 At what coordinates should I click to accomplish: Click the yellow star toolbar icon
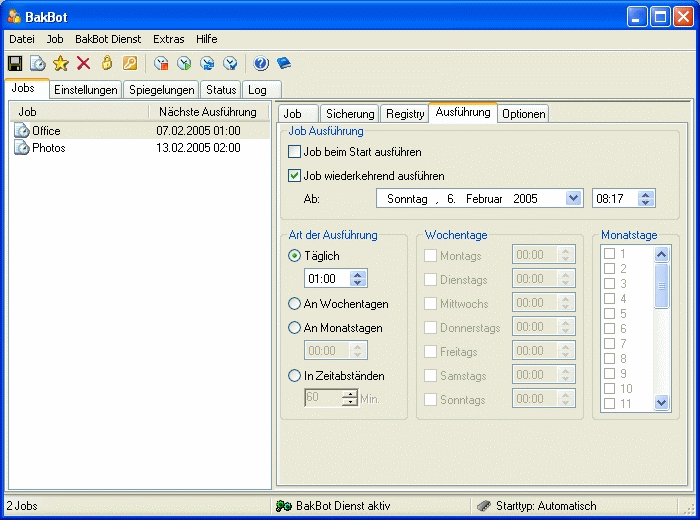(x=61, y=63)
